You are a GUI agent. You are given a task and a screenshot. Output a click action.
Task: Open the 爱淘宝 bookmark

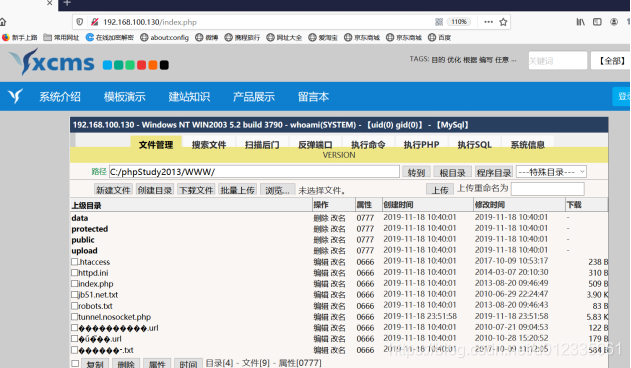coord(323,37)
